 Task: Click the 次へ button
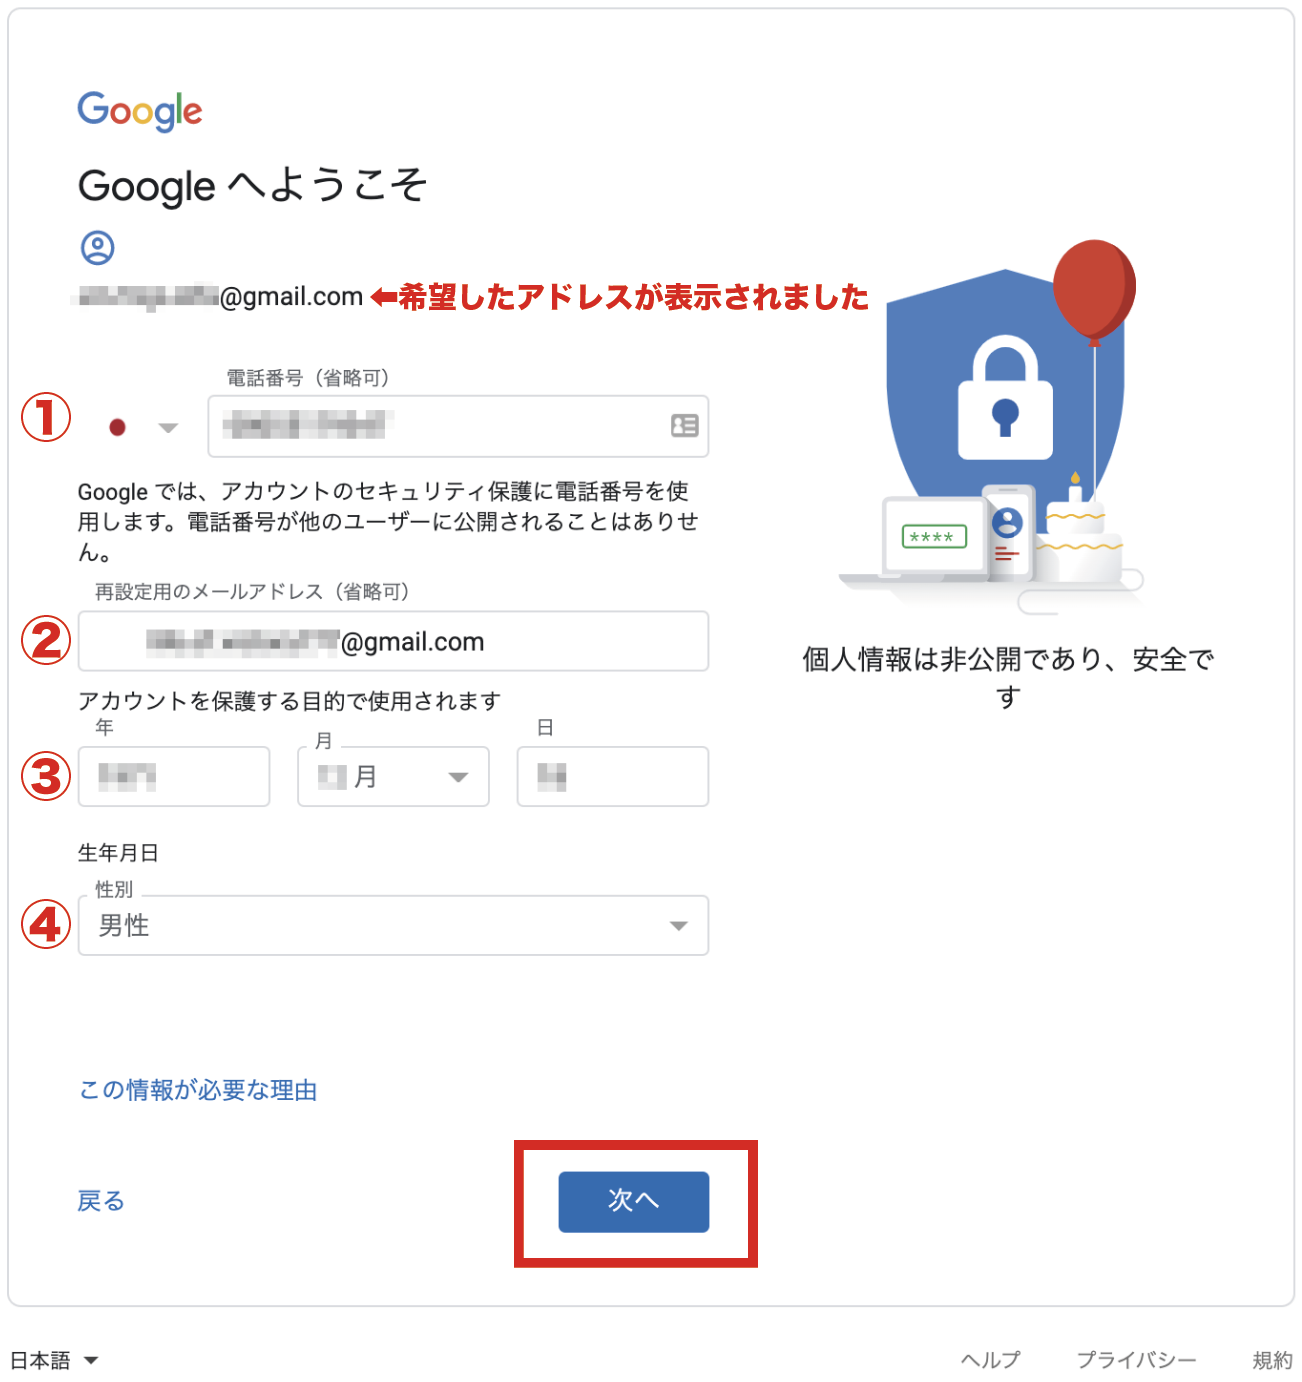pos(634,1201)
